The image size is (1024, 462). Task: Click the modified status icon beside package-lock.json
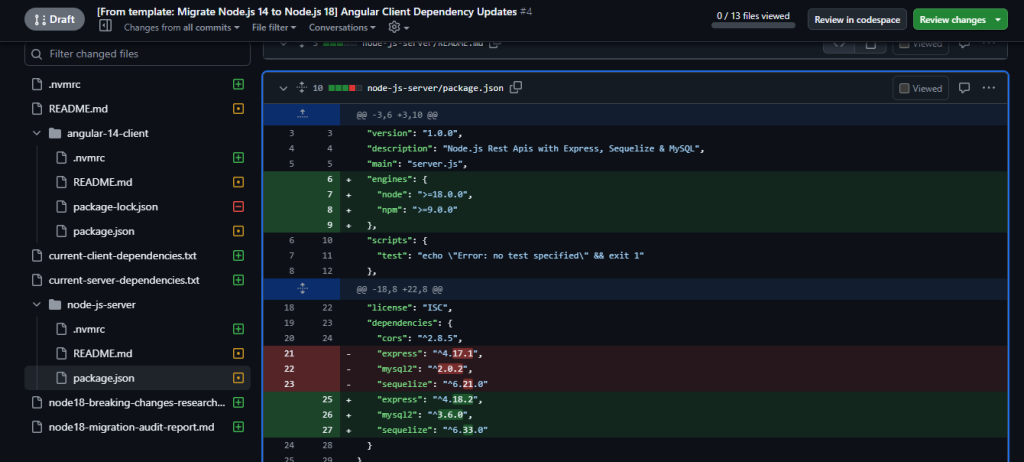coord(238,207)
